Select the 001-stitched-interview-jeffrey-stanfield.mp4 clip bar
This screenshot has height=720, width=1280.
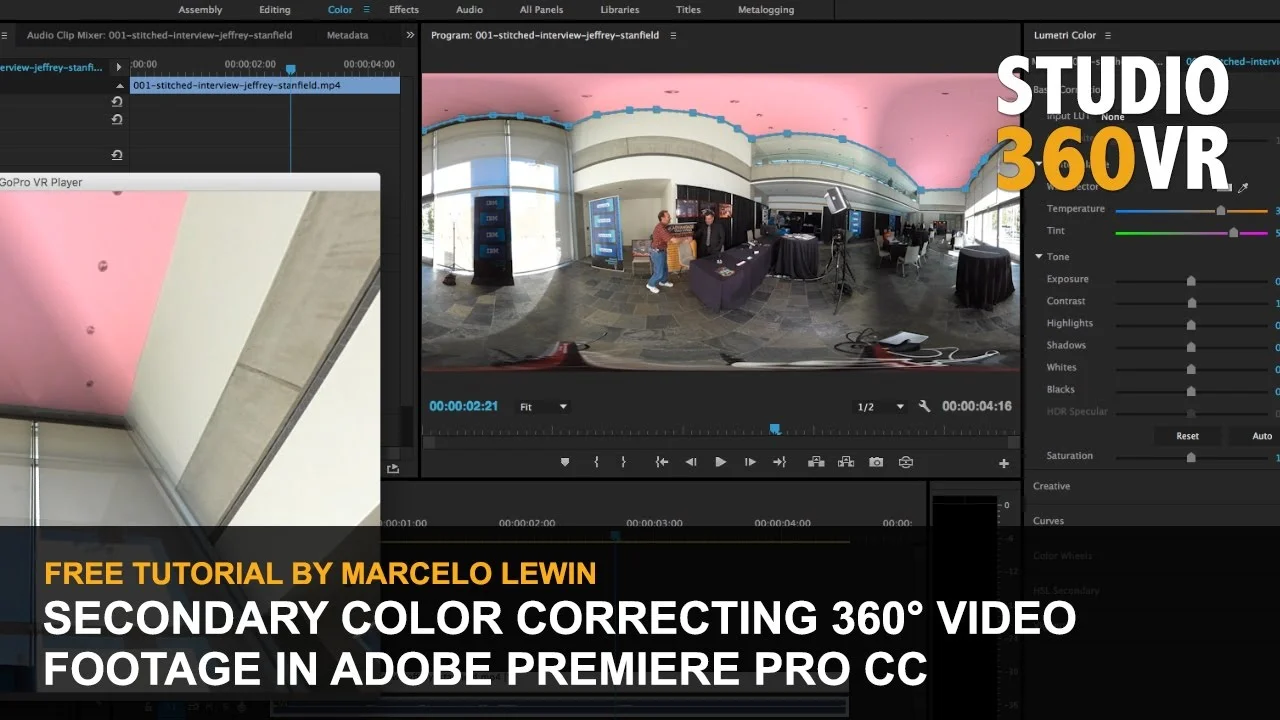[x=265, y=86]
